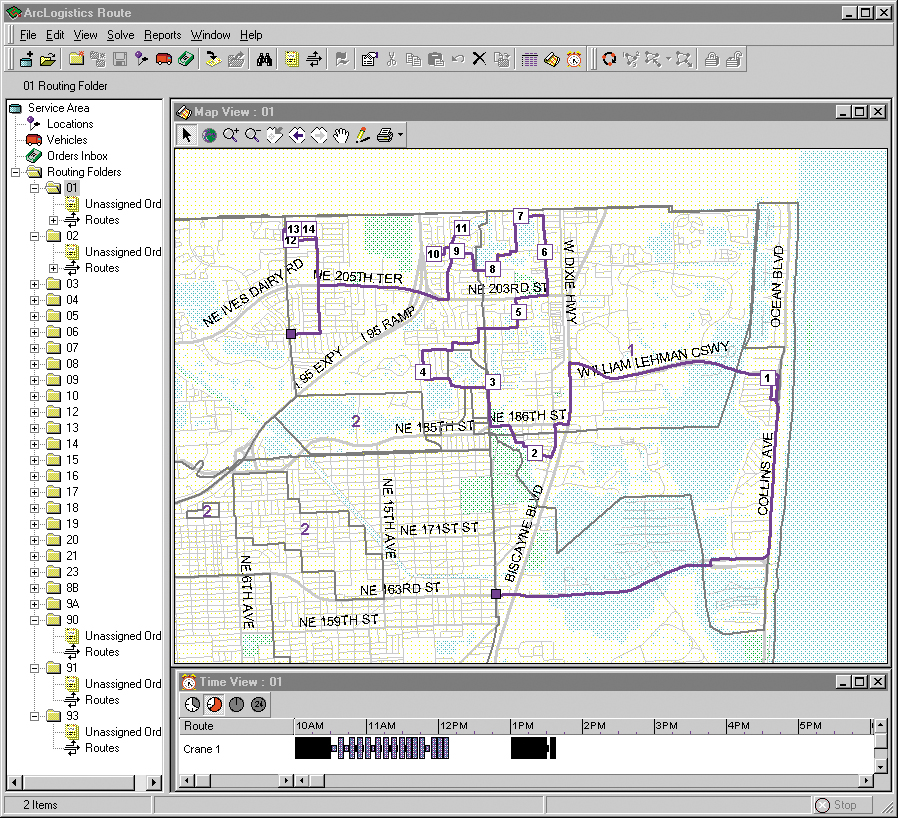Screen dimensions: 898x818
Task: Select the pointer arrow tool in Map View
Action: tap(187, 135)
